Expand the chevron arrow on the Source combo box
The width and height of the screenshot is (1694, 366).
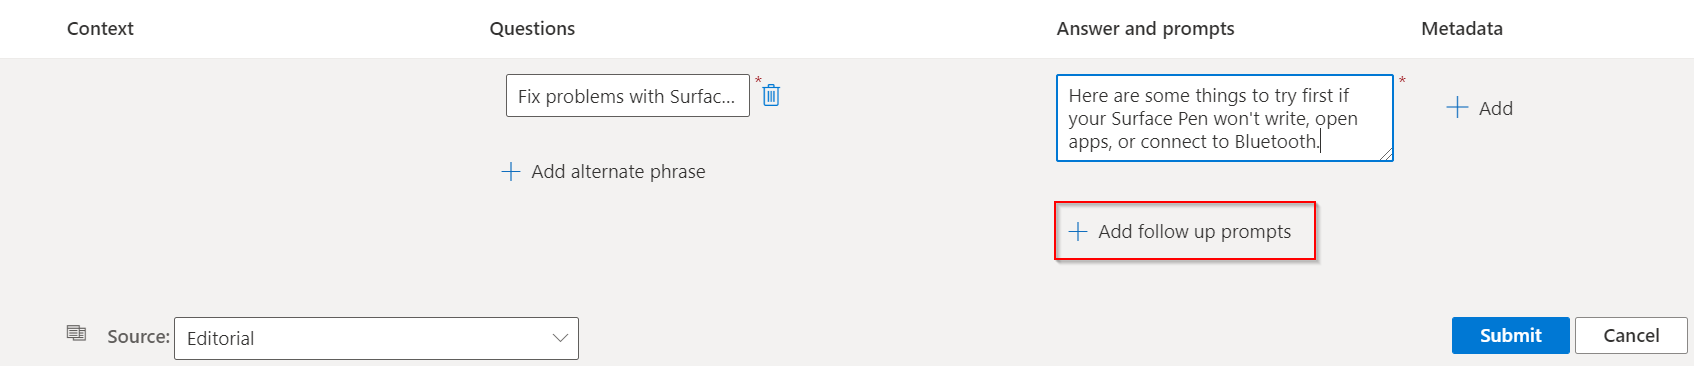coord(560,338)
